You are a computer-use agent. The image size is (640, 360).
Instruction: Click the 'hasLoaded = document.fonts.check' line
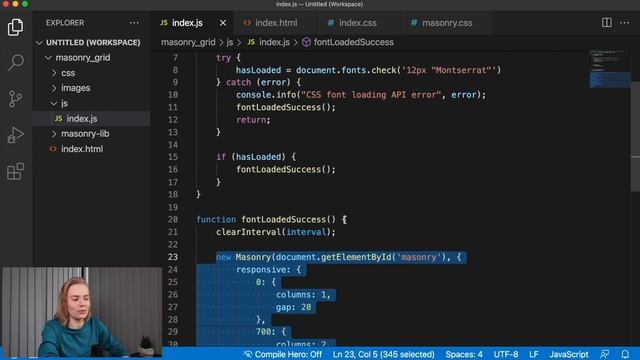coord(368,70)
